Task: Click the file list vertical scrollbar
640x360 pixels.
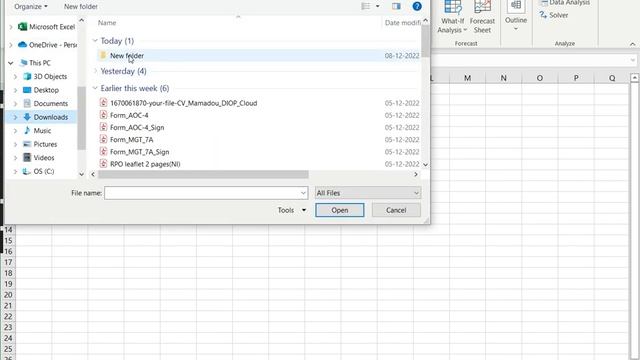Action: point(425,41)
